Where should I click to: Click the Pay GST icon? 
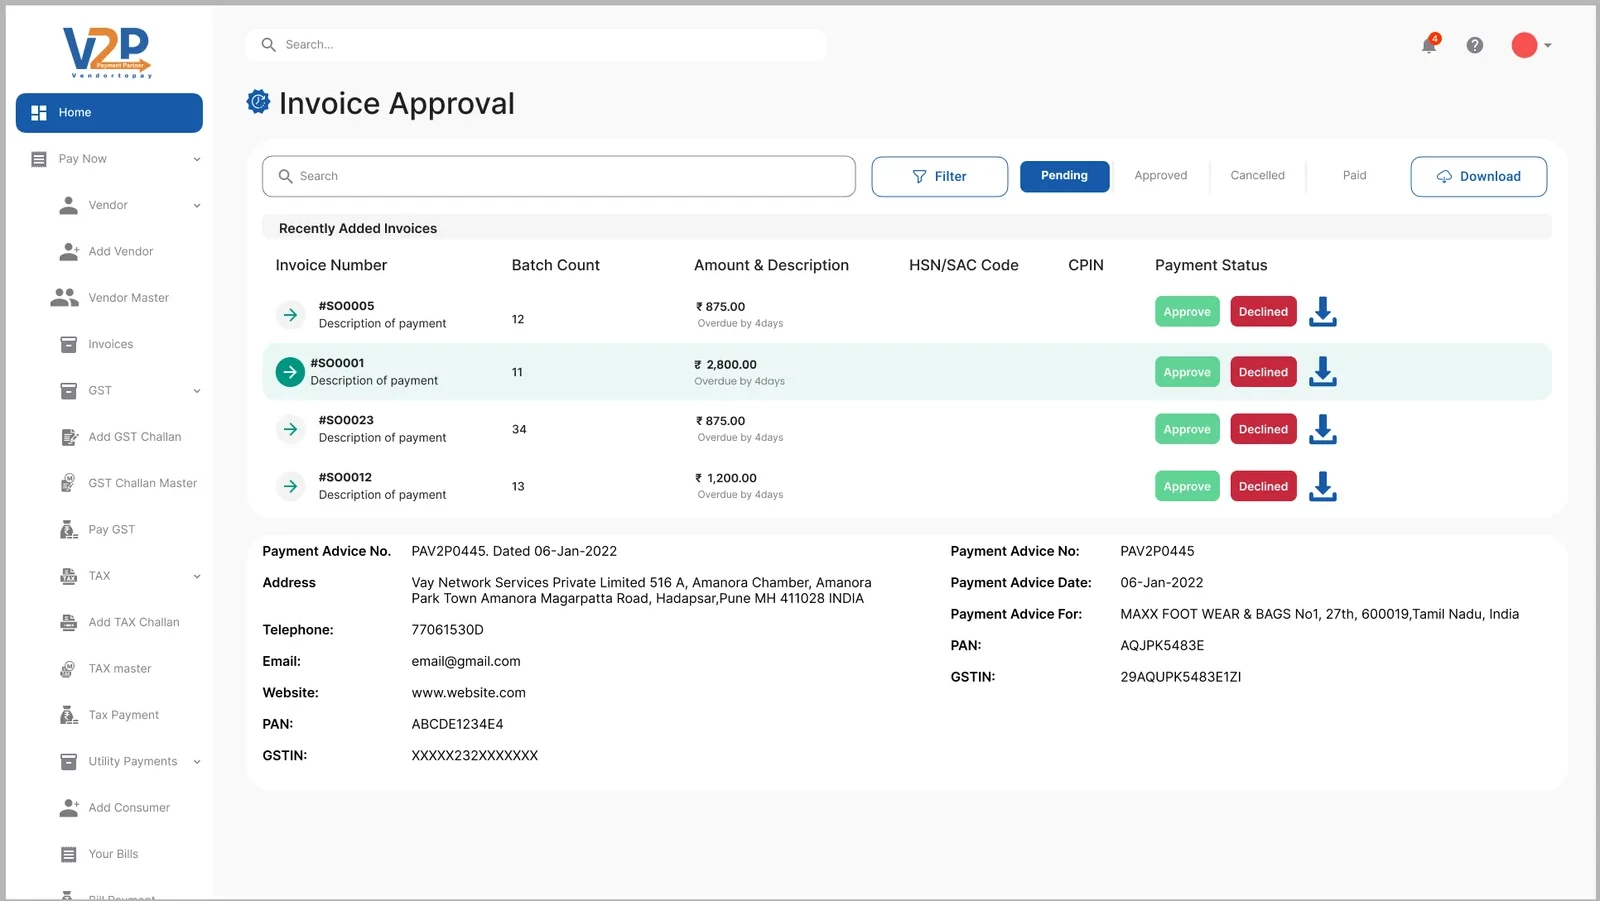68,529
